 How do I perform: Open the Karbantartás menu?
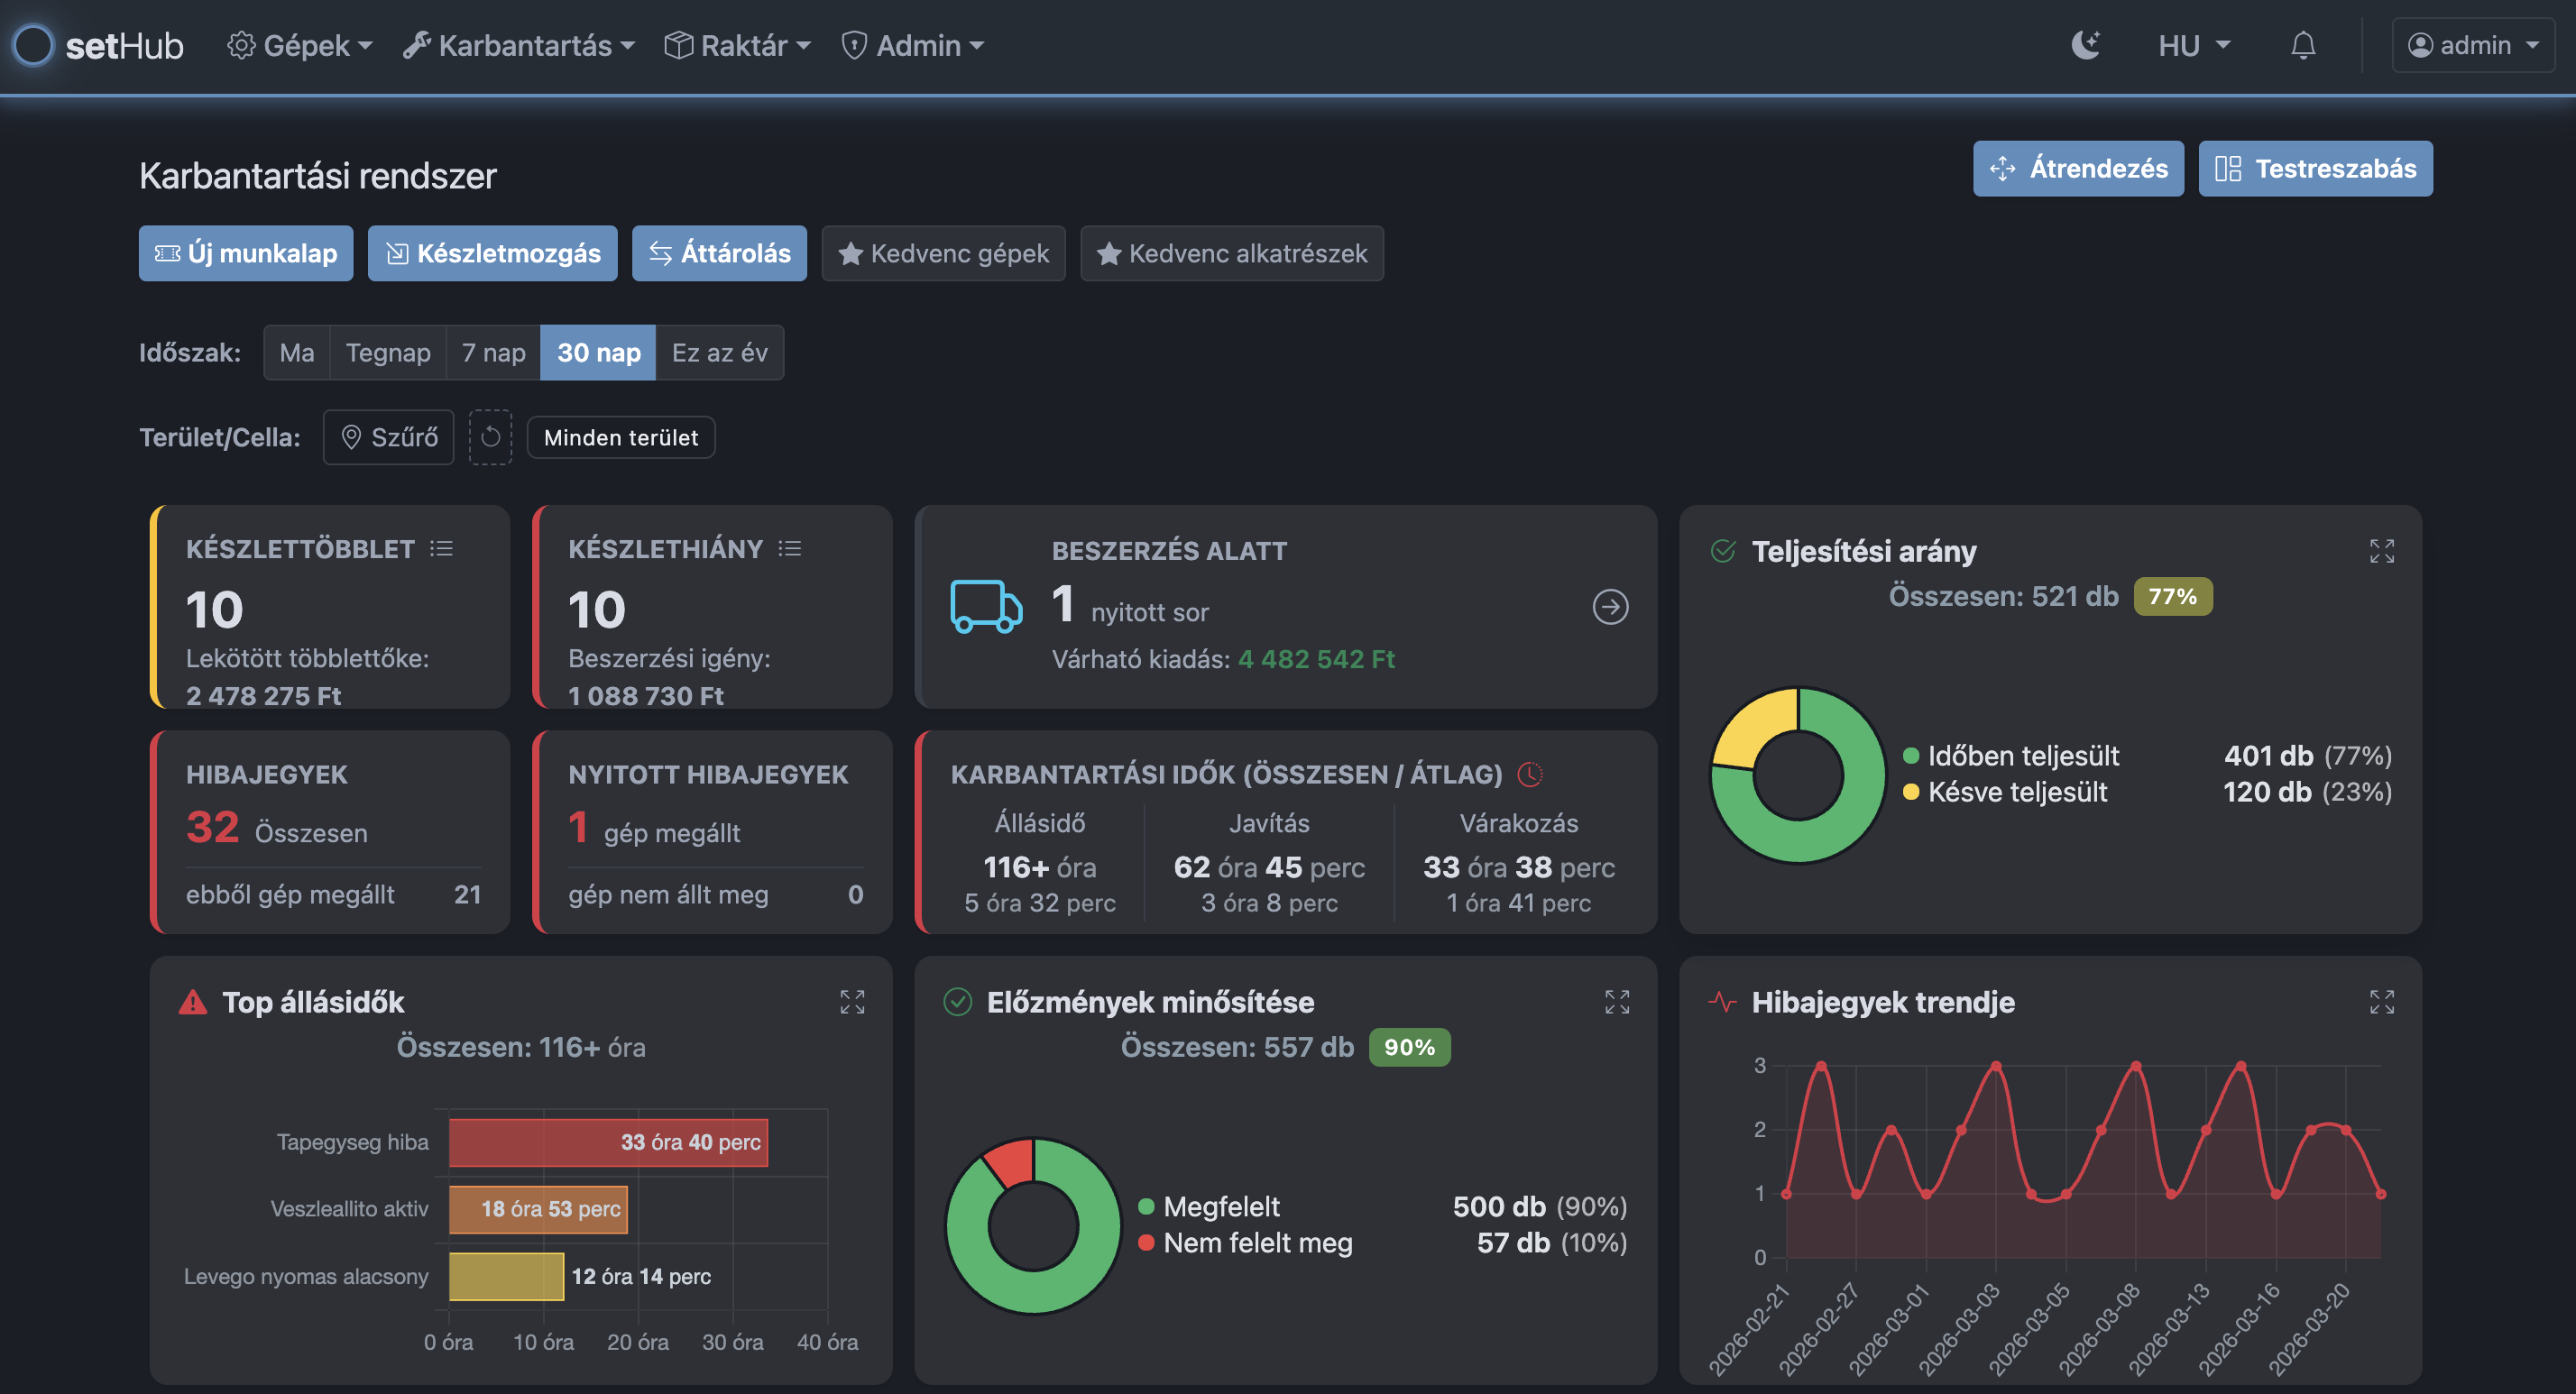(519, 45)
